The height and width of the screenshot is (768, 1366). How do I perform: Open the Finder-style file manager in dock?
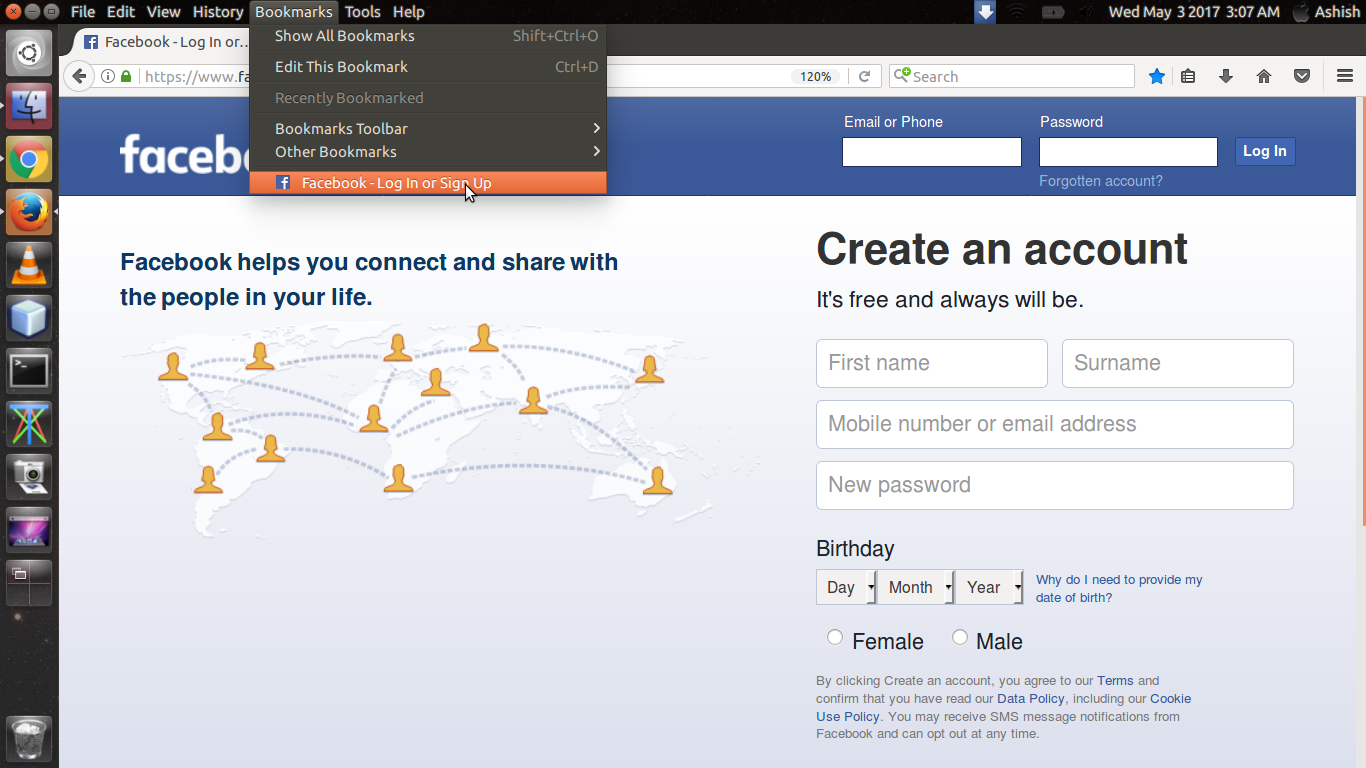coord(29,106)
